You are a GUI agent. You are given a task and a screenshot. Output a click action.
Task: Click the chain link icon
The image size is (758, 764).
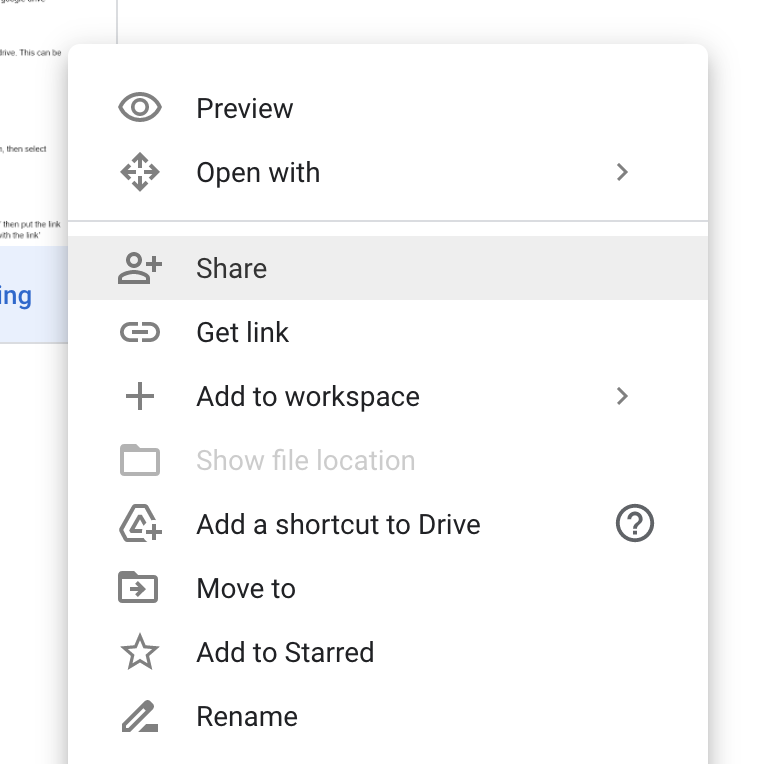(x=140, y=332)
